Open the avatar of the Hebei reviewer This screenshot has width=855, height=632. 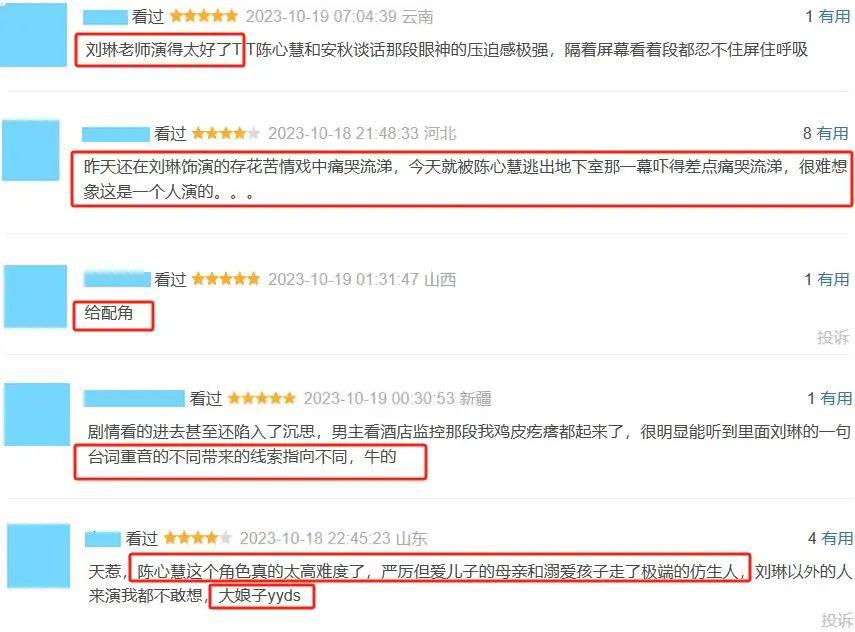(31, 150)
